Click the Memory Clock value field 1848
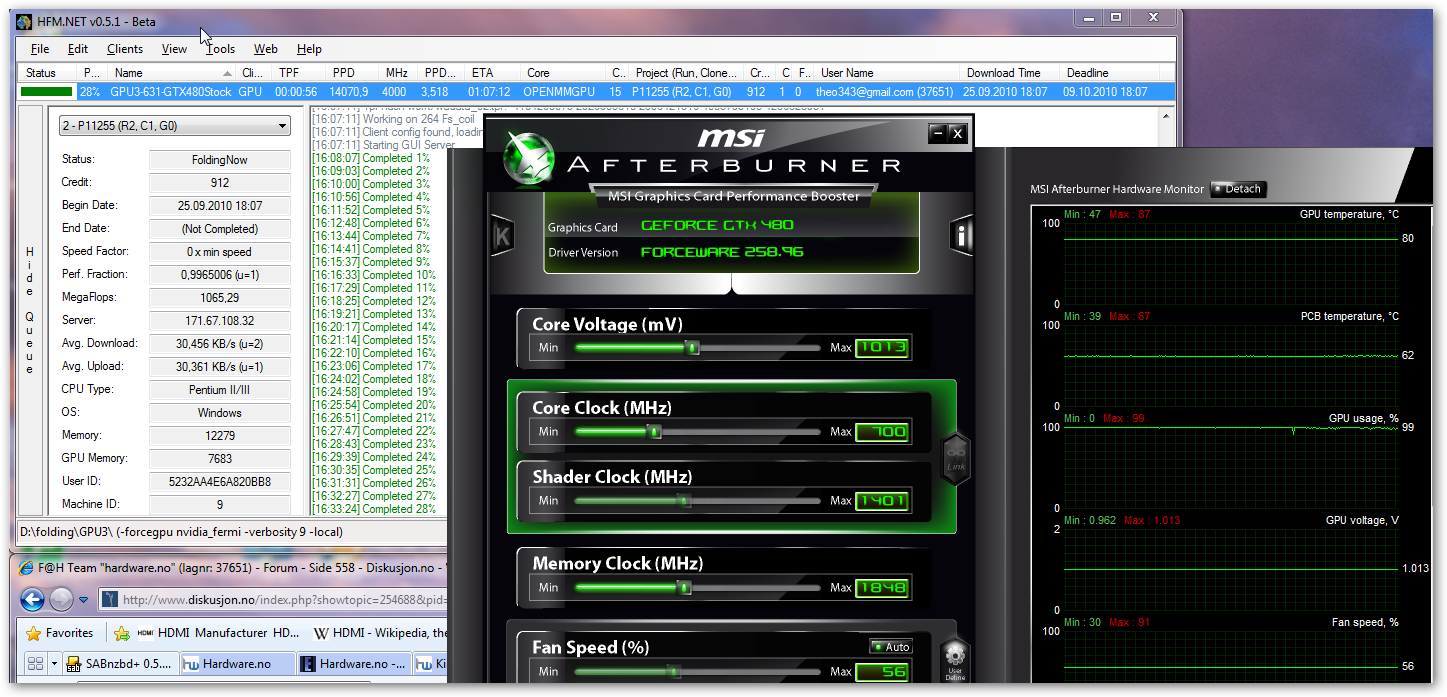 tap(882, 588)
